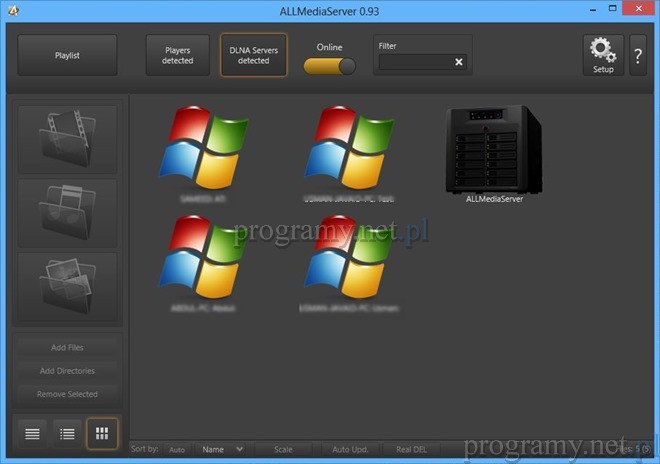Open the Playlist tab
660x464 pixels.
[67, 56]
